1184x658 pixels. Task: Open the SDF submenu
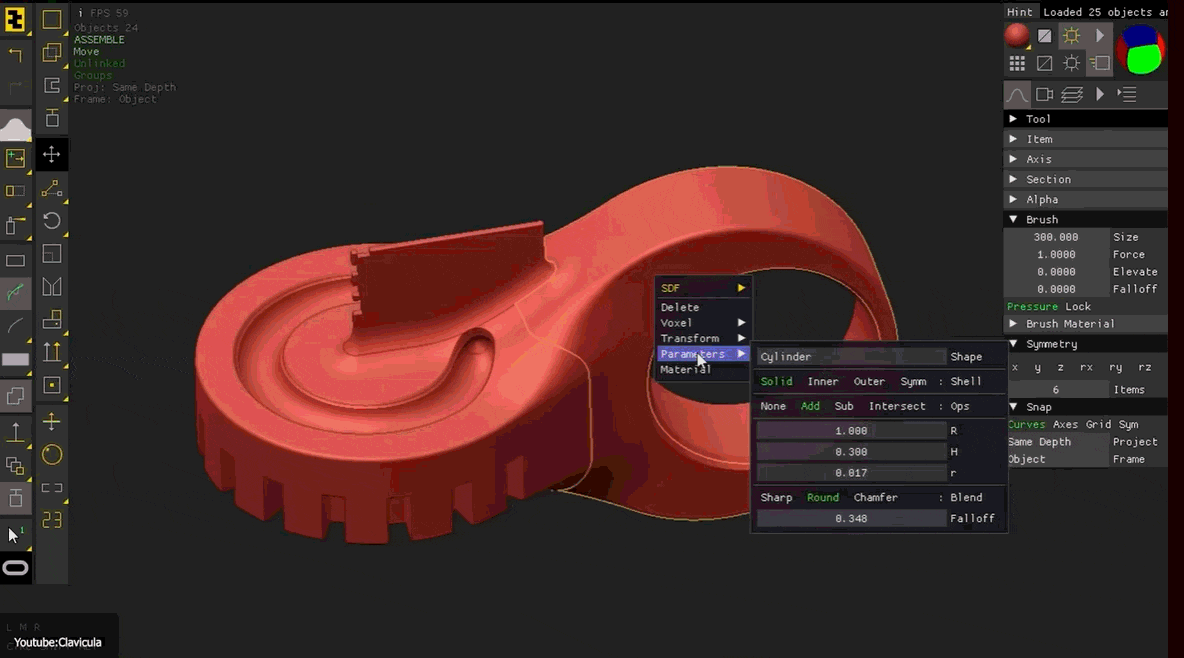coord(702,288)
